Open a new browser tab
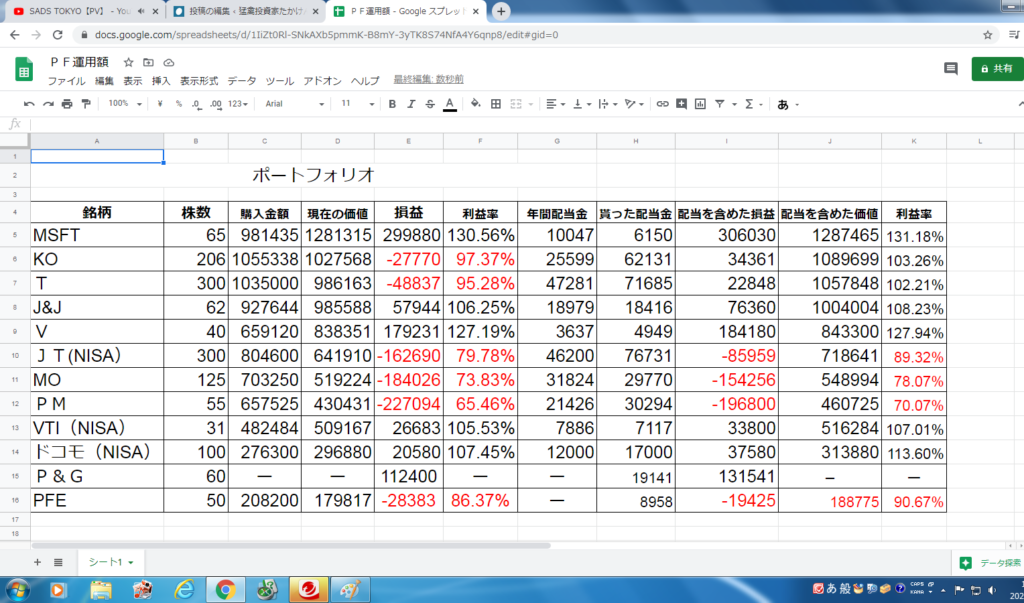The height and width of the screenshot is (603, 1024). (x=501, y=11)
